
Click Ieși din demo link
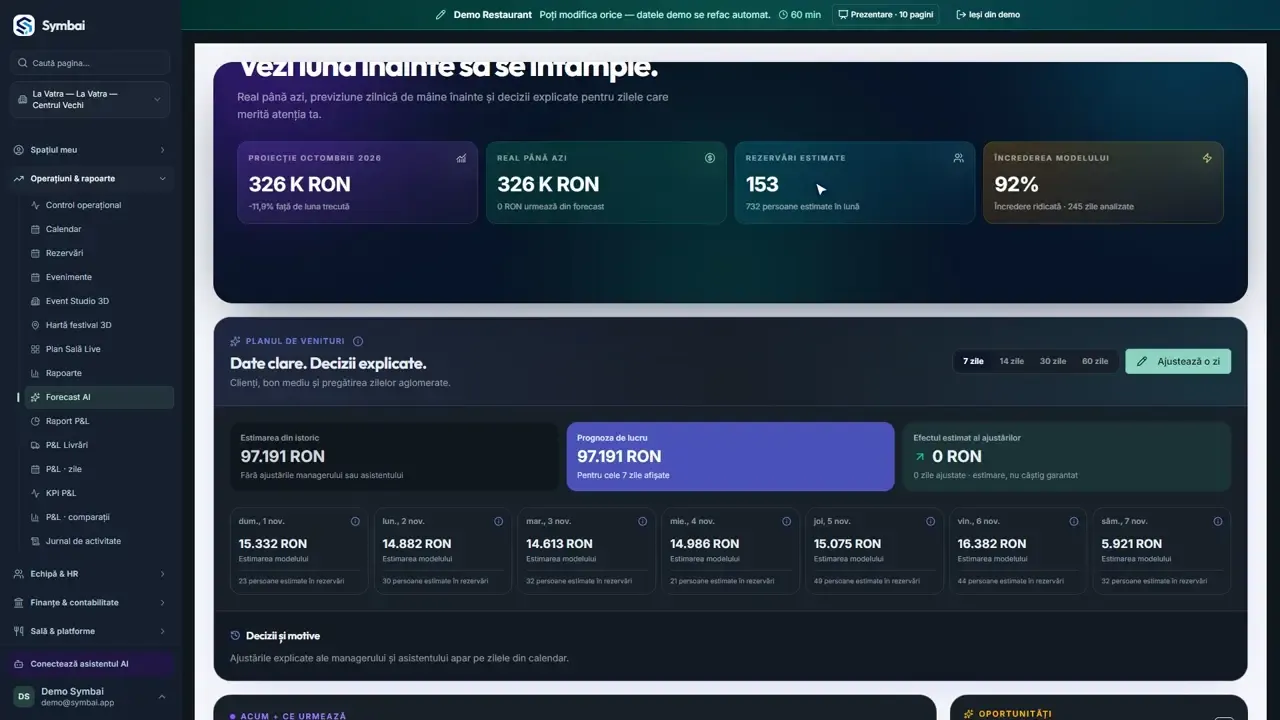pos(988,15)
